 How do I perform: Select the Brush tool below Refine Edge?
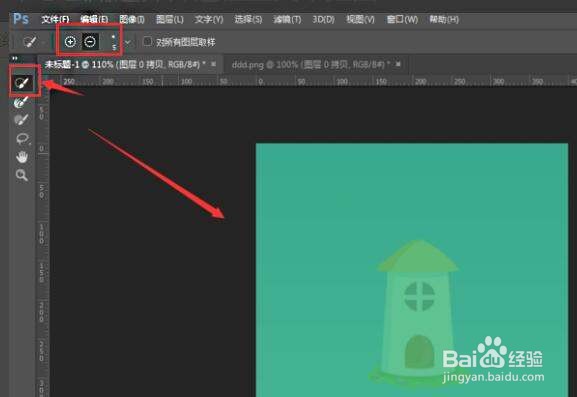(x=21, y=120)
